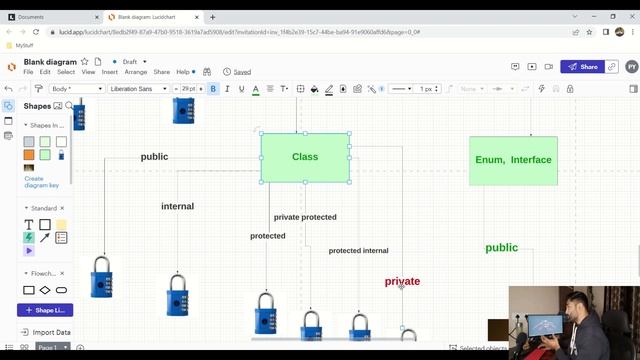Decrease font size with minus button
The width and height of the screenshot is (640, 360).
[x=176, y=89]
